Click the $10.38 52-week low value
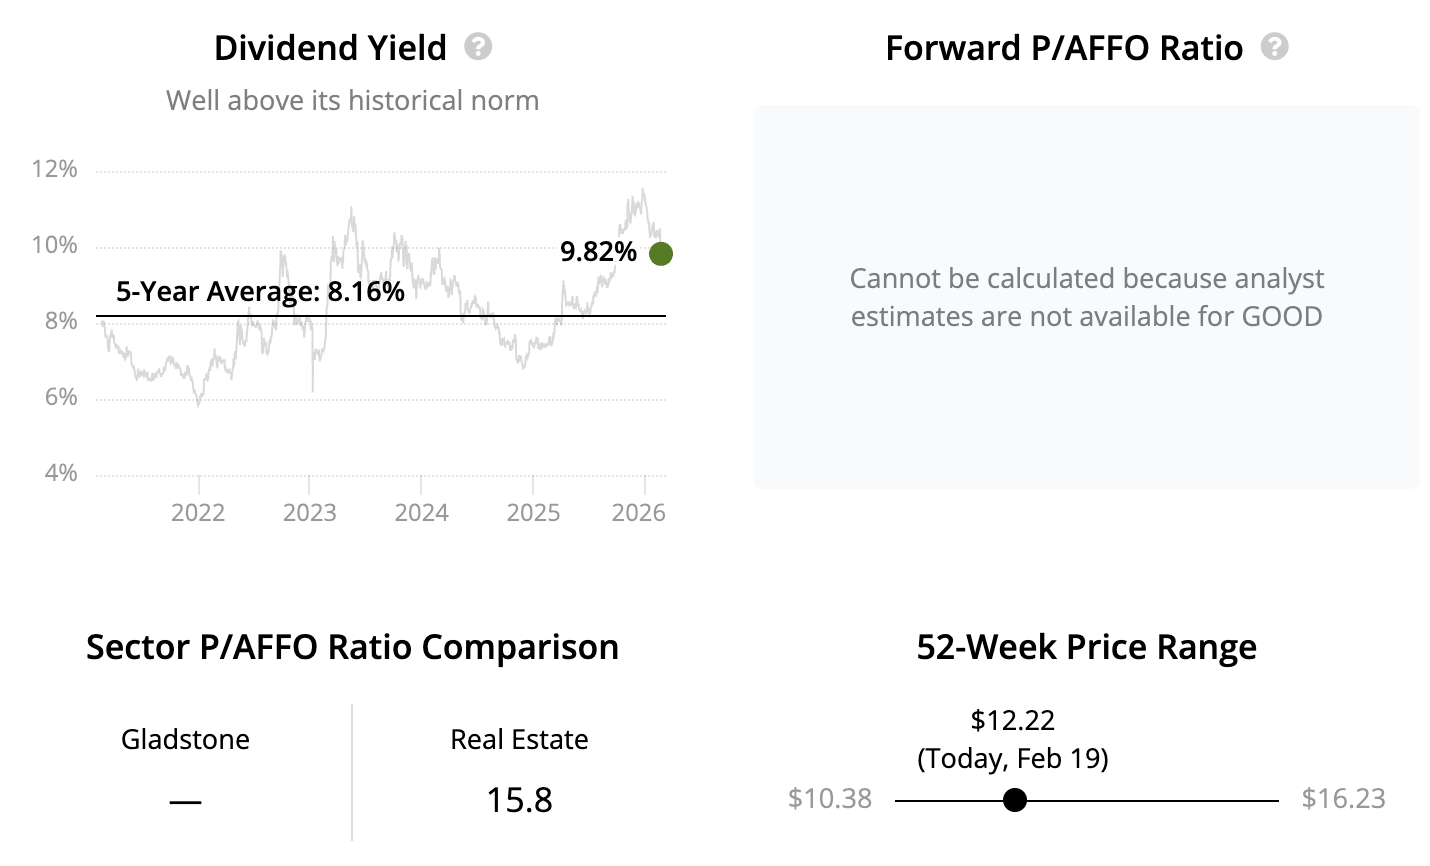The width and height of the screenshot is (1430, 866). click(x=830, y=799)
